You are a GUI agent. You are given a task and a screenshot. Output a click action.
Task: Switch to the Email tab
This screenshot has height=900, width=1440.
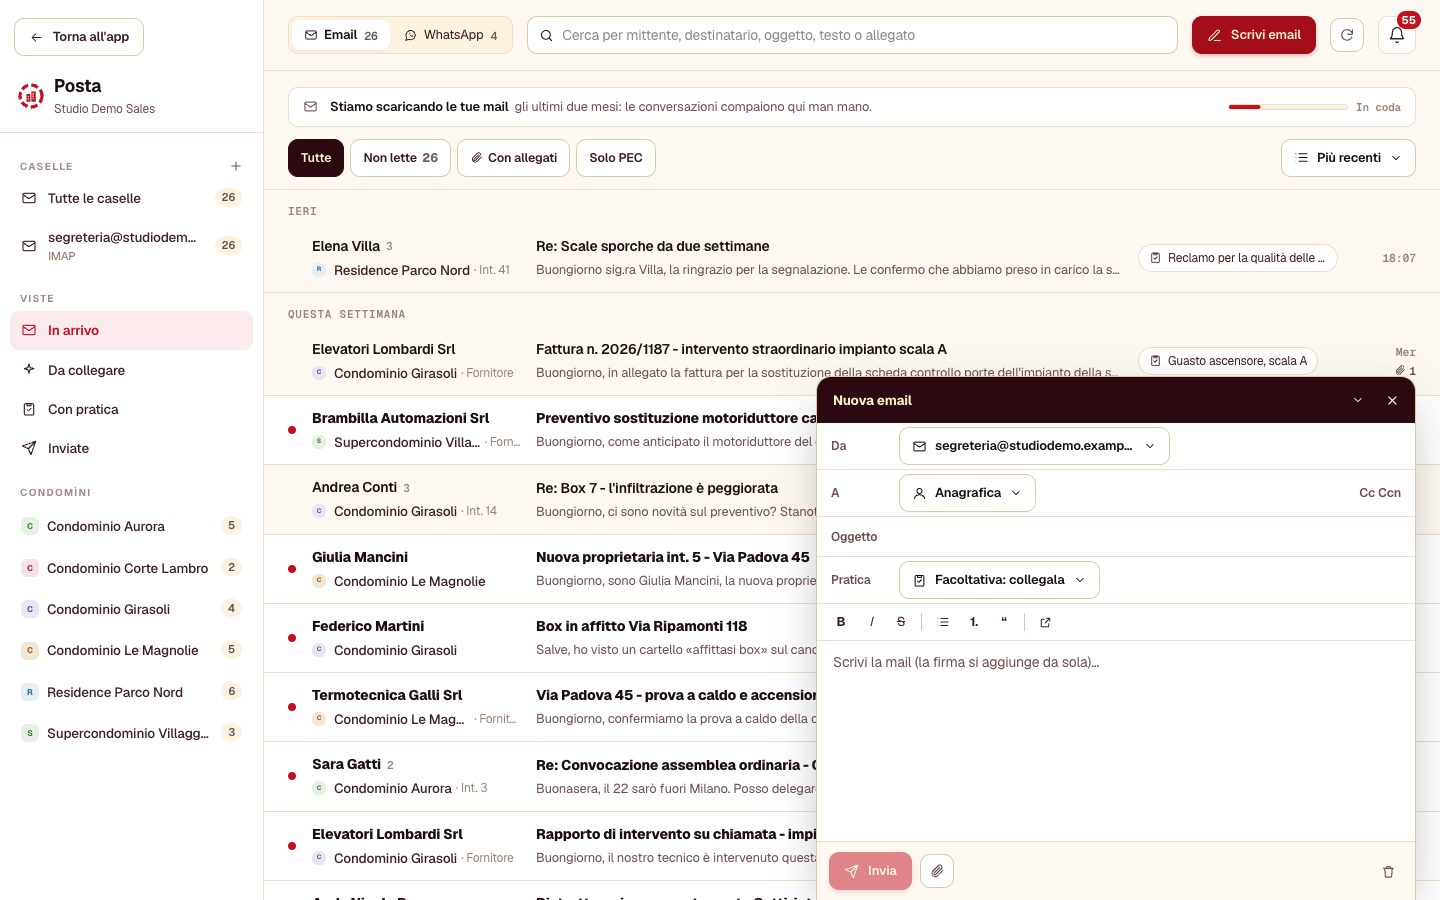tap(340, 35)
